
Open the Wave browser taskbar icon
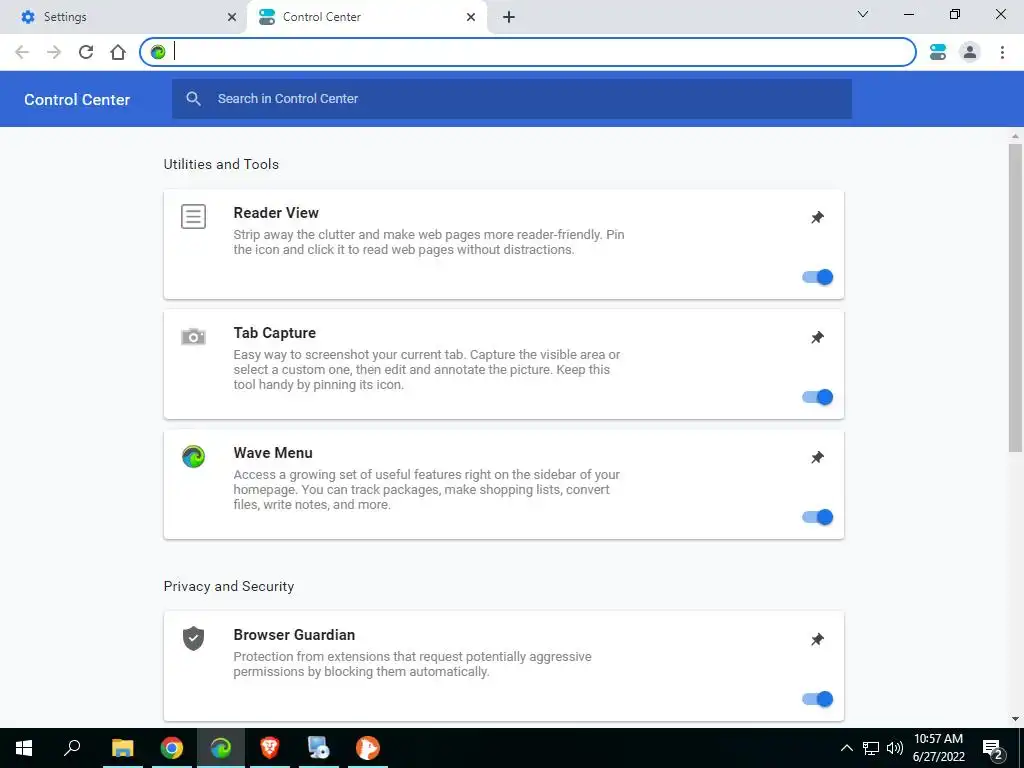click(x=221, y=748)
